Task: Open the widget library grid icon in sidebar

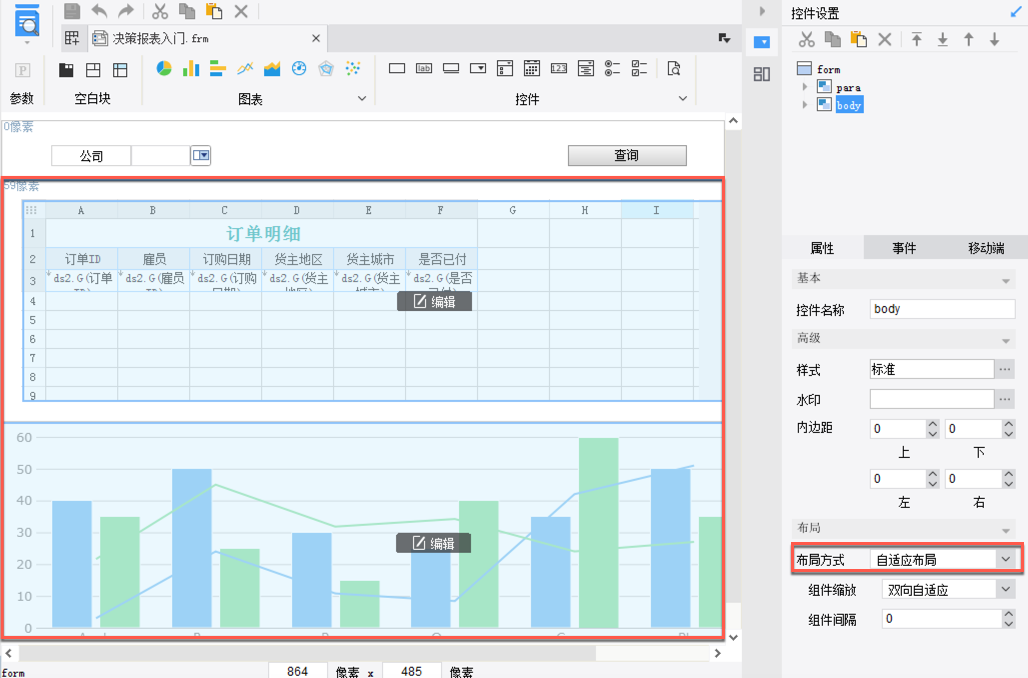Action: [762, 74]
